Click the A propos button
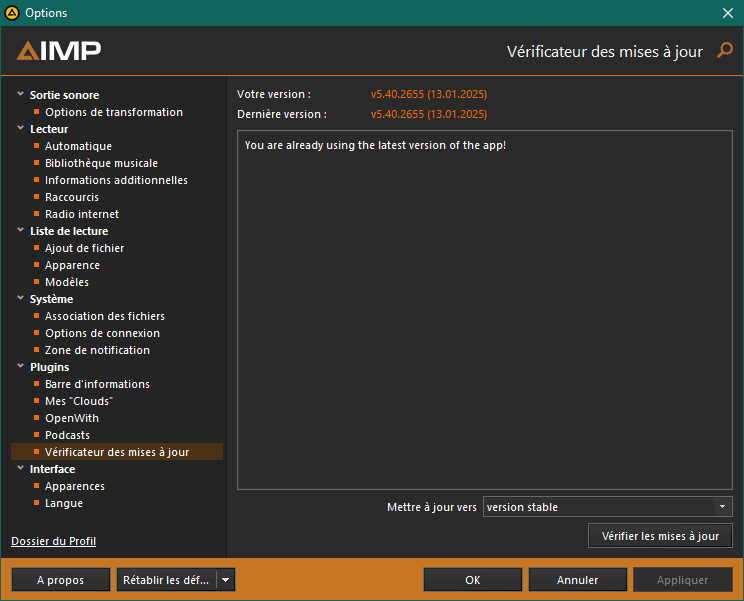This screenshot has width=744, height=601. coord(61,580)
